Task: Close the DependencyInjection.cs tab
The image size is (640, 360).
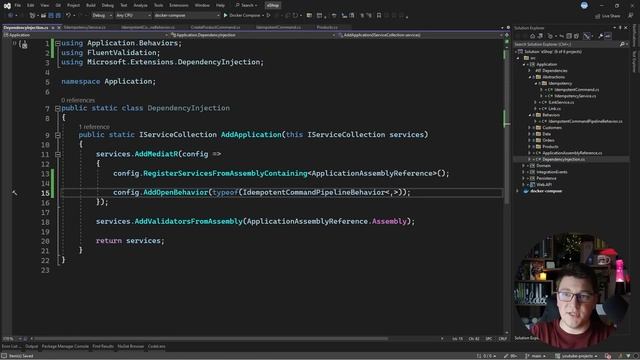Action: (59, 27)
